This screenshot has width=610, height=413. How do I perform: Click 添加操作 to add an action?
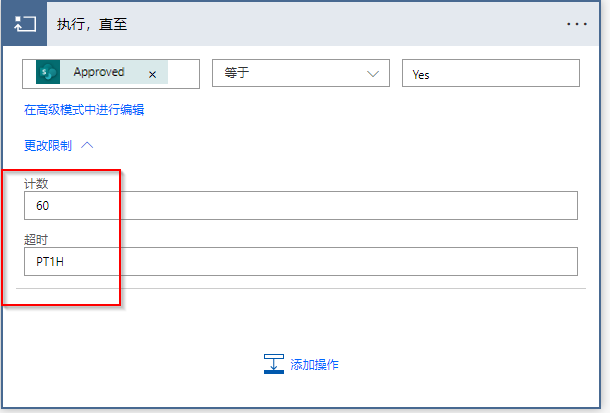coord(314,364)
